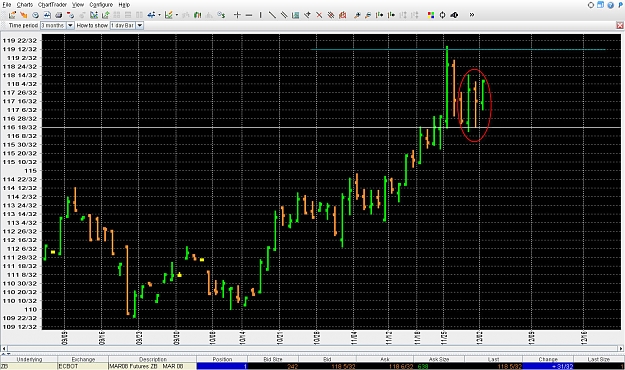Click the Bid Size column header
This screenshot has width=625, height=370.
(273, 359)
